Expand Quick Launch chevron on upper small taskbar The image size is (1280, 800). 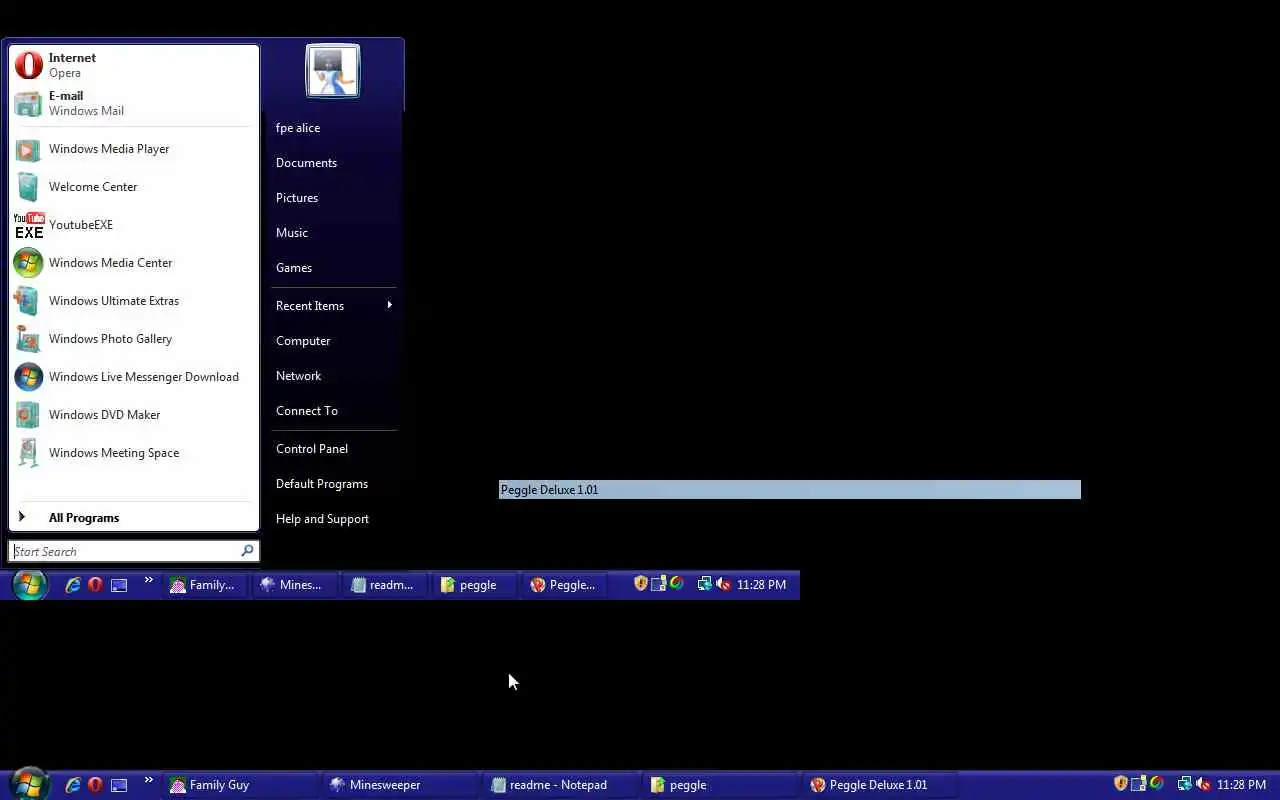pos(148,580)
